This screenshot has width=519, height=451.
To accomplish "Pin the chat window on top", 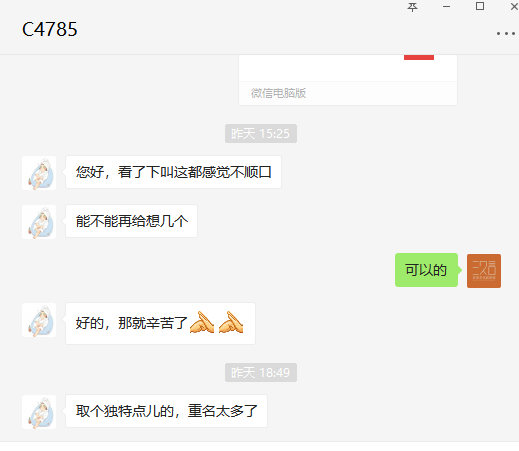I will click(412, 7).
